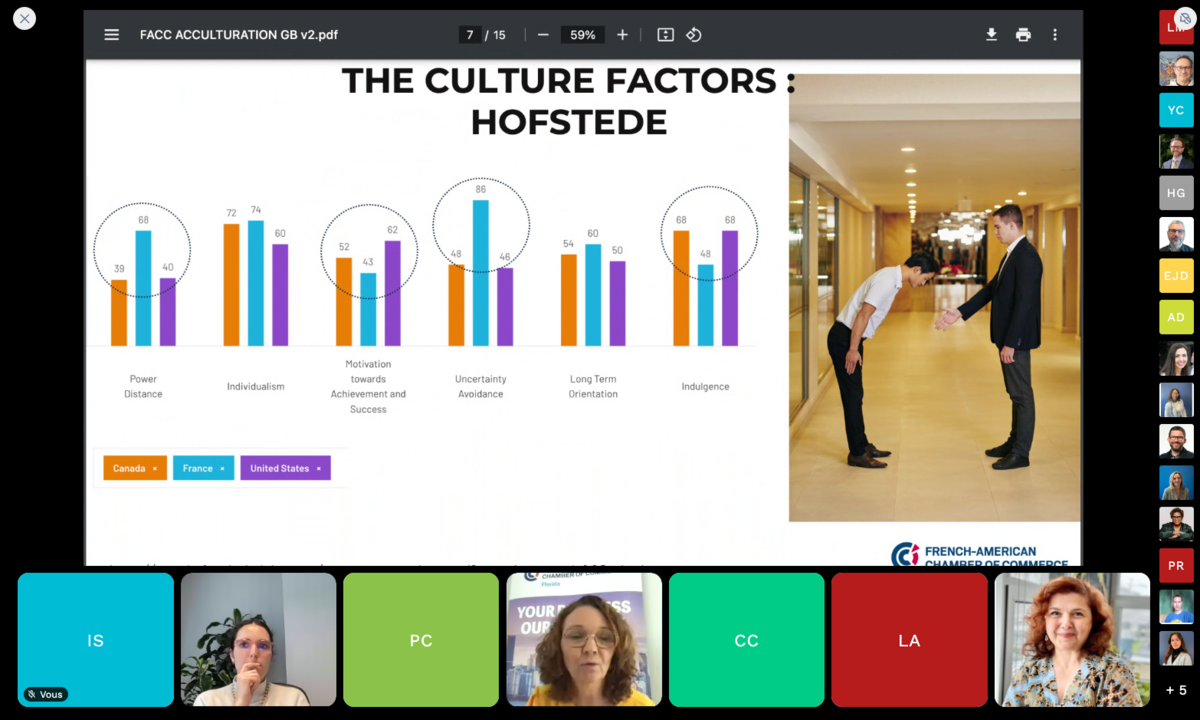Print the PDF document

click(x=1023, y=35)
